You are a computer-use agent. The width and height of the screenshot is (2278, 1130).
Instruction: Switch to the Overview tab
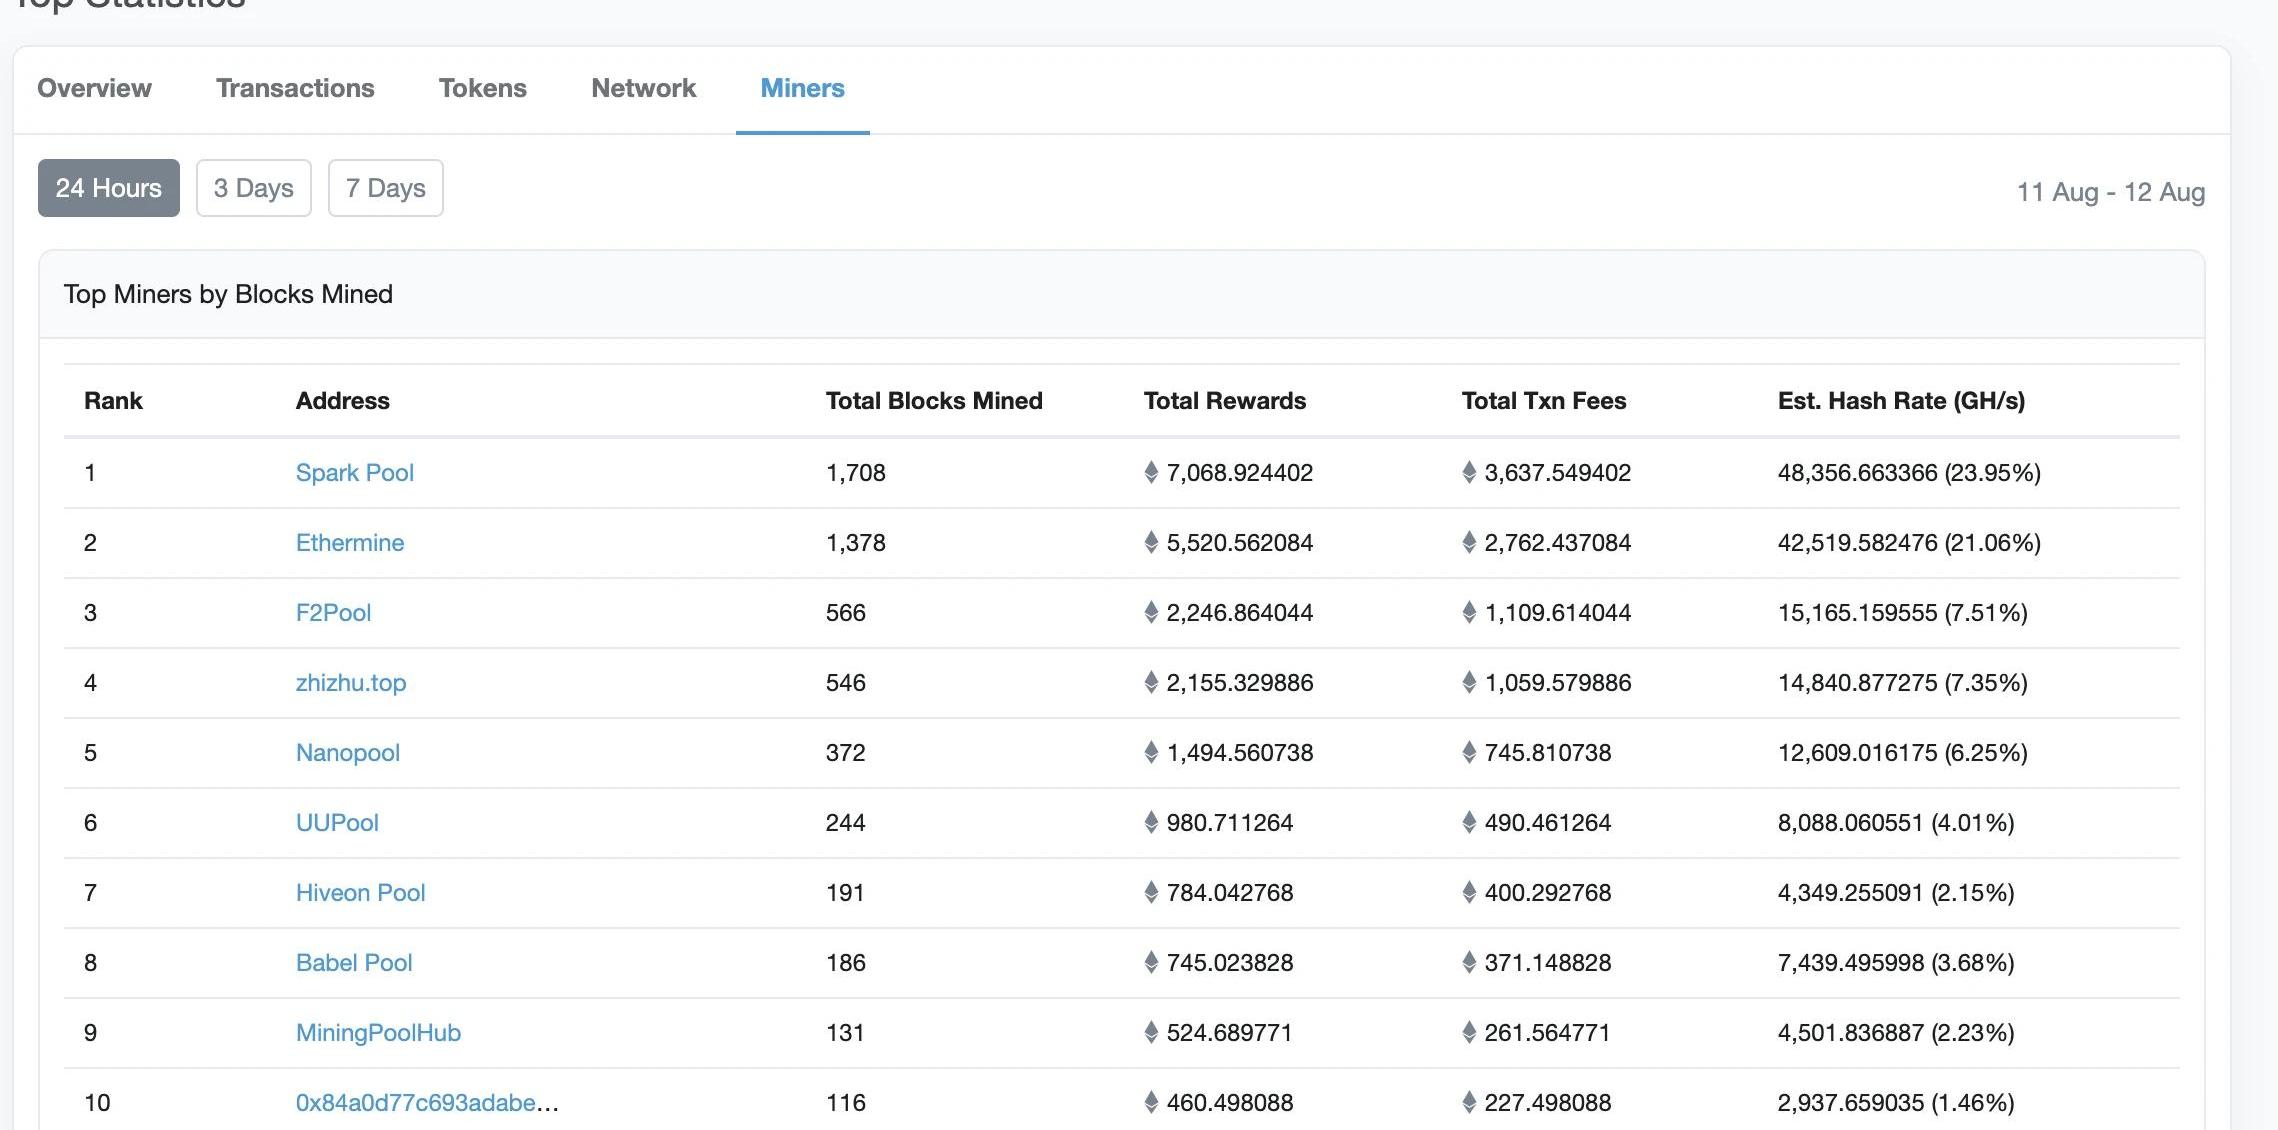tap(94, 88)
